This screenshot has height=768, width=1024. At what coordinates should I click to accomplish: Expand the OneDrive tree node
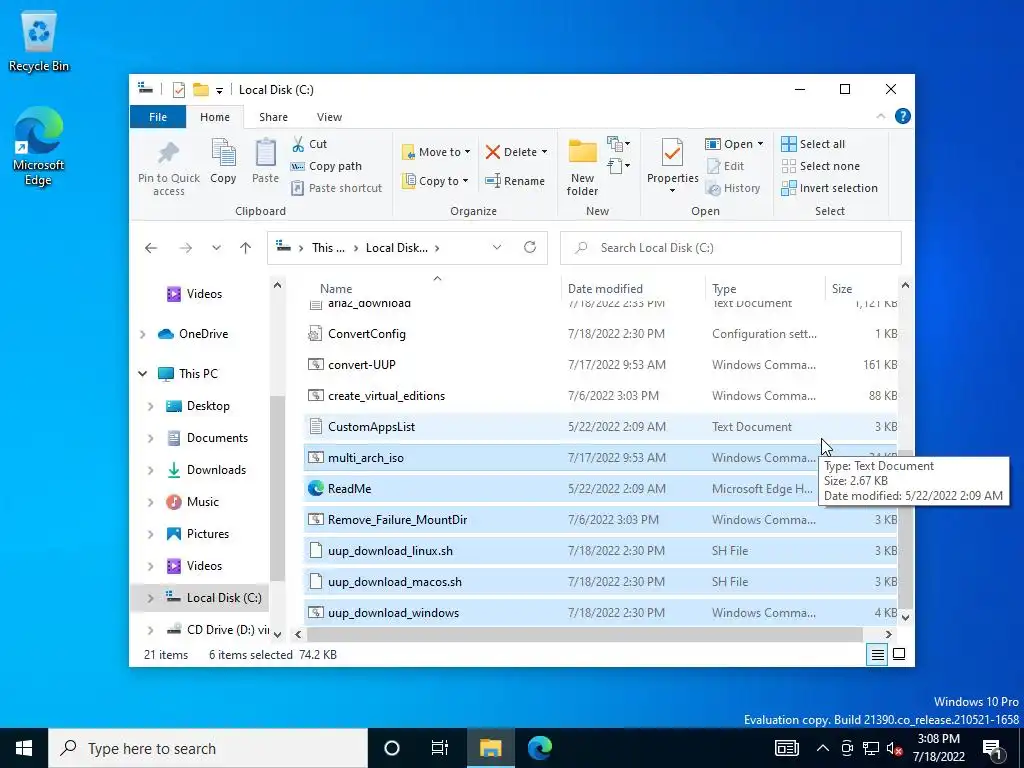(x=143, y=334)
